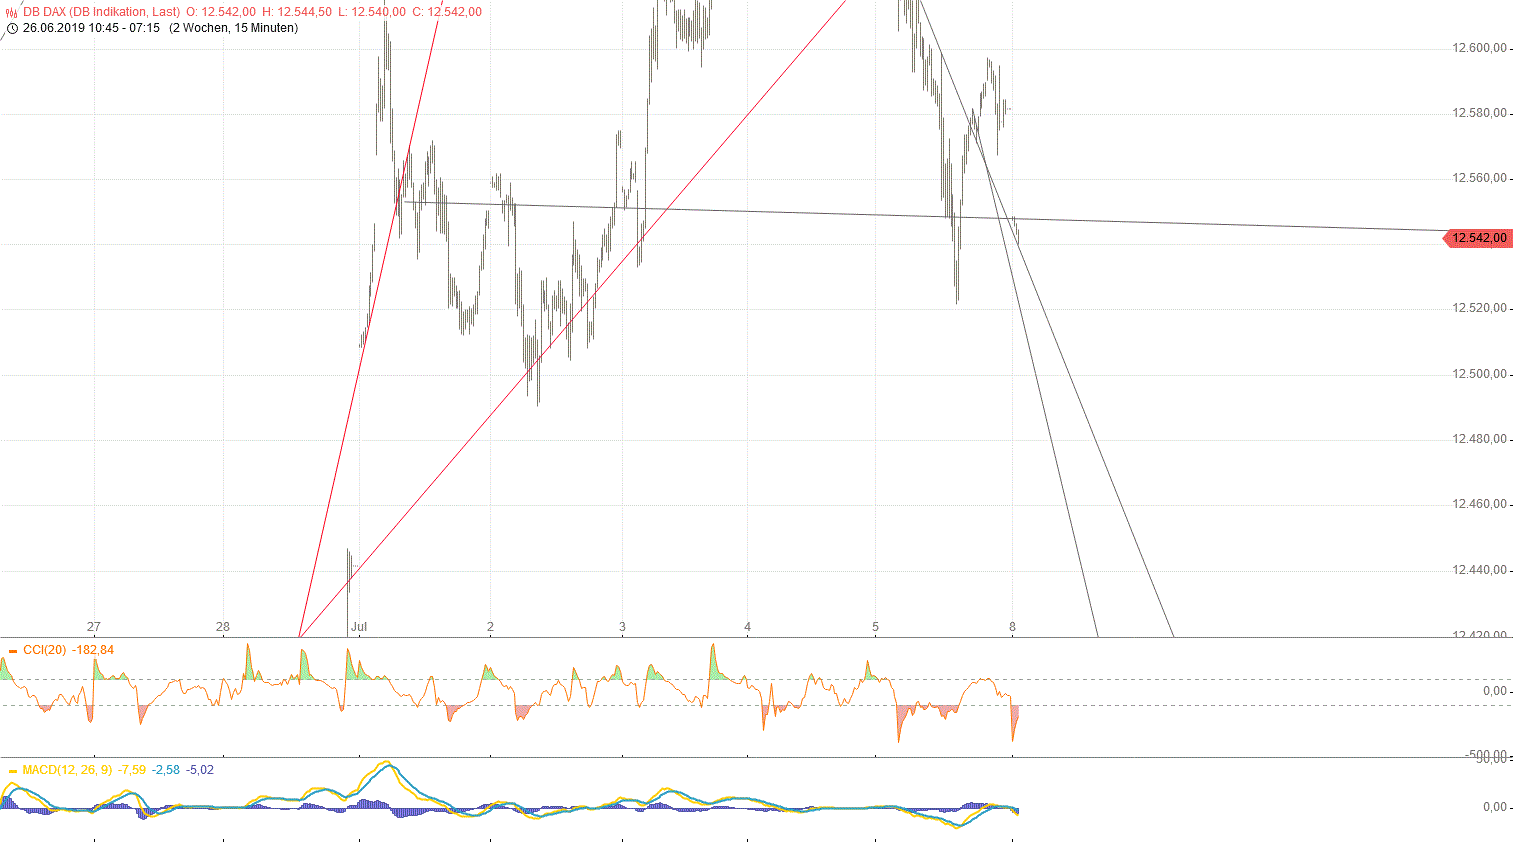This screenshot has height=842, width=1513.
Task: Click the open value O: 12.542,00
Action: tap(221, 12)
